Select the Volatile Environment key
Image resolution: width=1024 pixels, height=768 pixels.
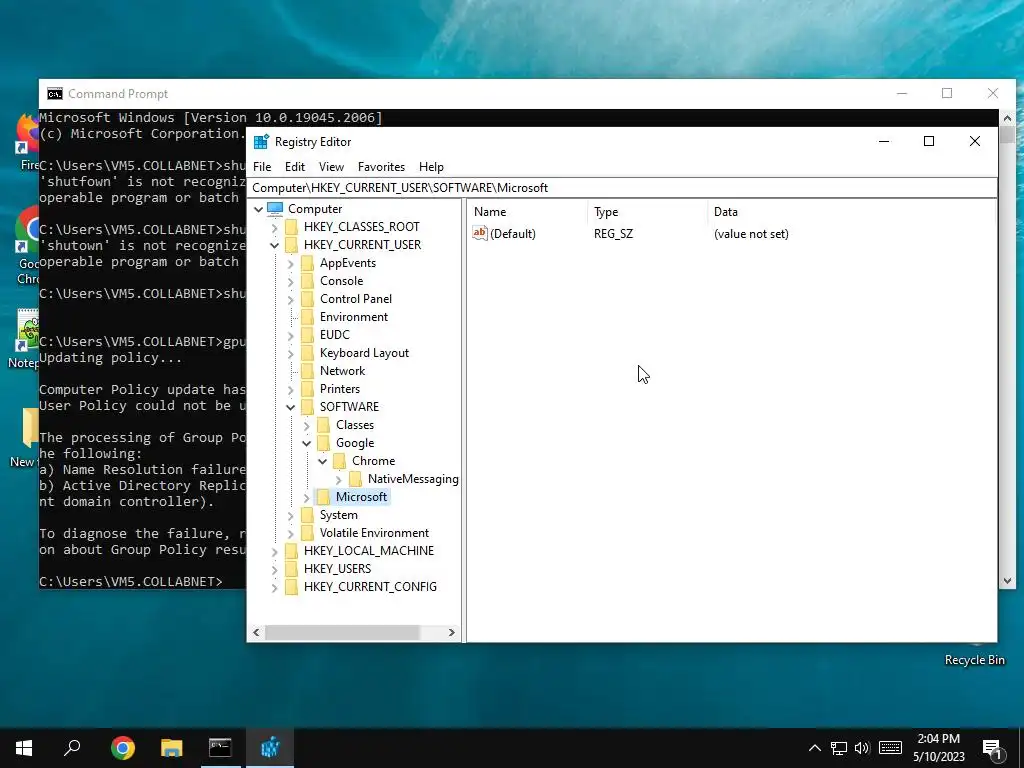[374, 533]
